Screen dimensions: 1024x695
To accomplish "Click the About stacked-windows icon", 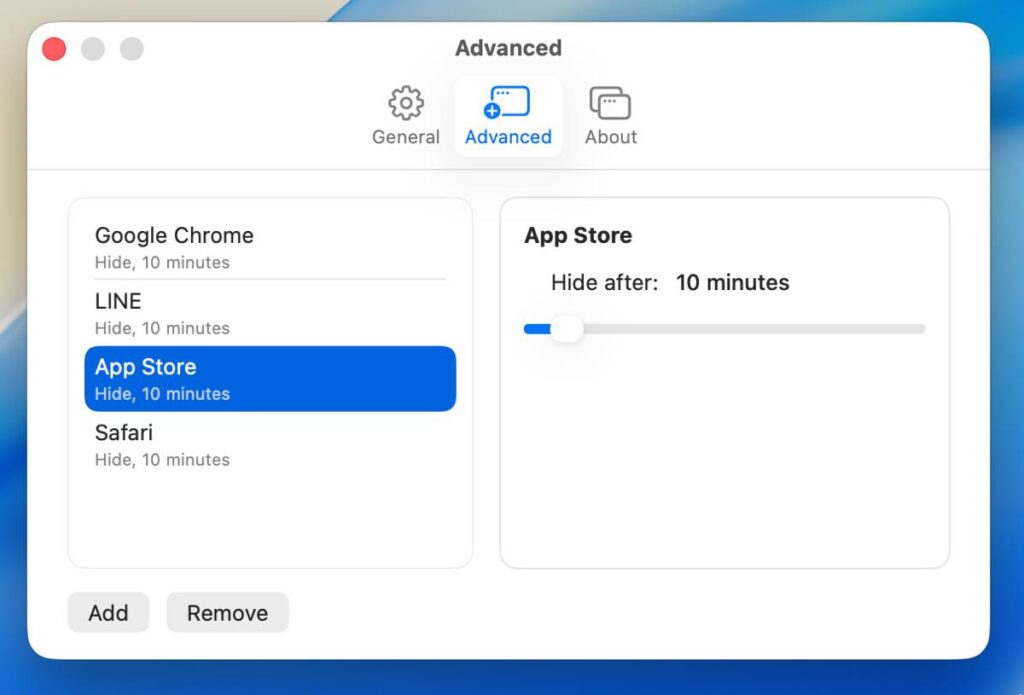I will coord(610,103).
